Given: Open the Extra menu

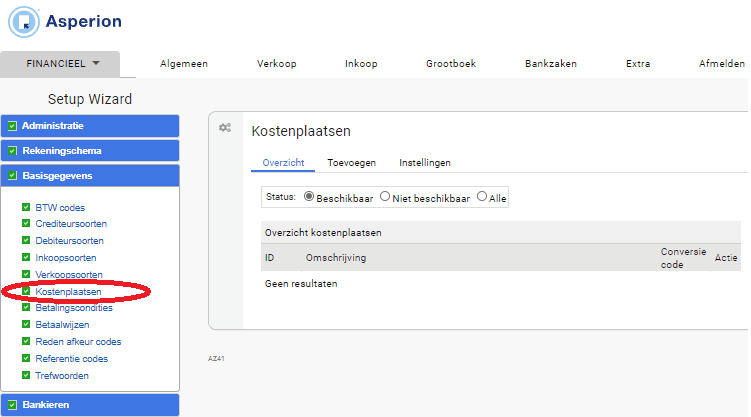Looking at the screenshot, I should pos(638,64).
